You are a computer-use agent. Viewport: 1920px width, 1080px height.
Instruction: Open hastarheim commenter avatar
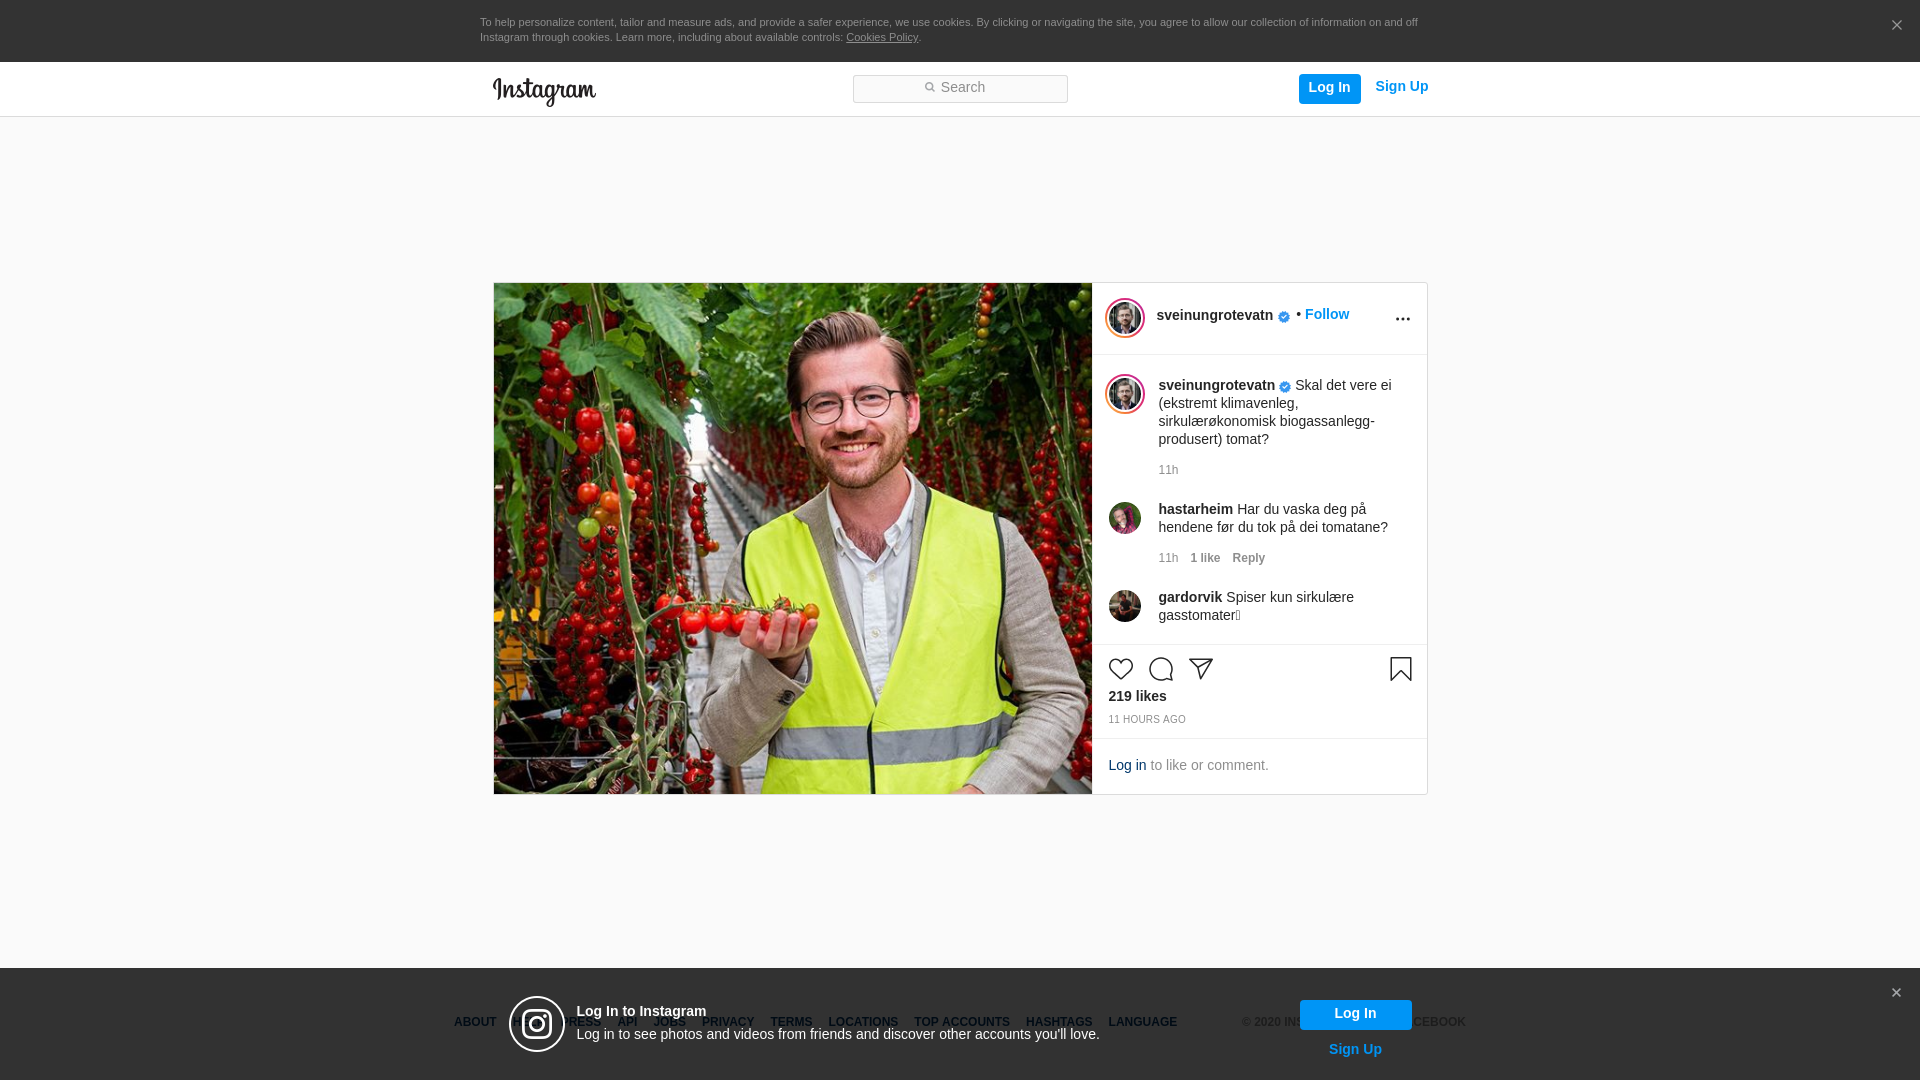tap(1124, 518)
